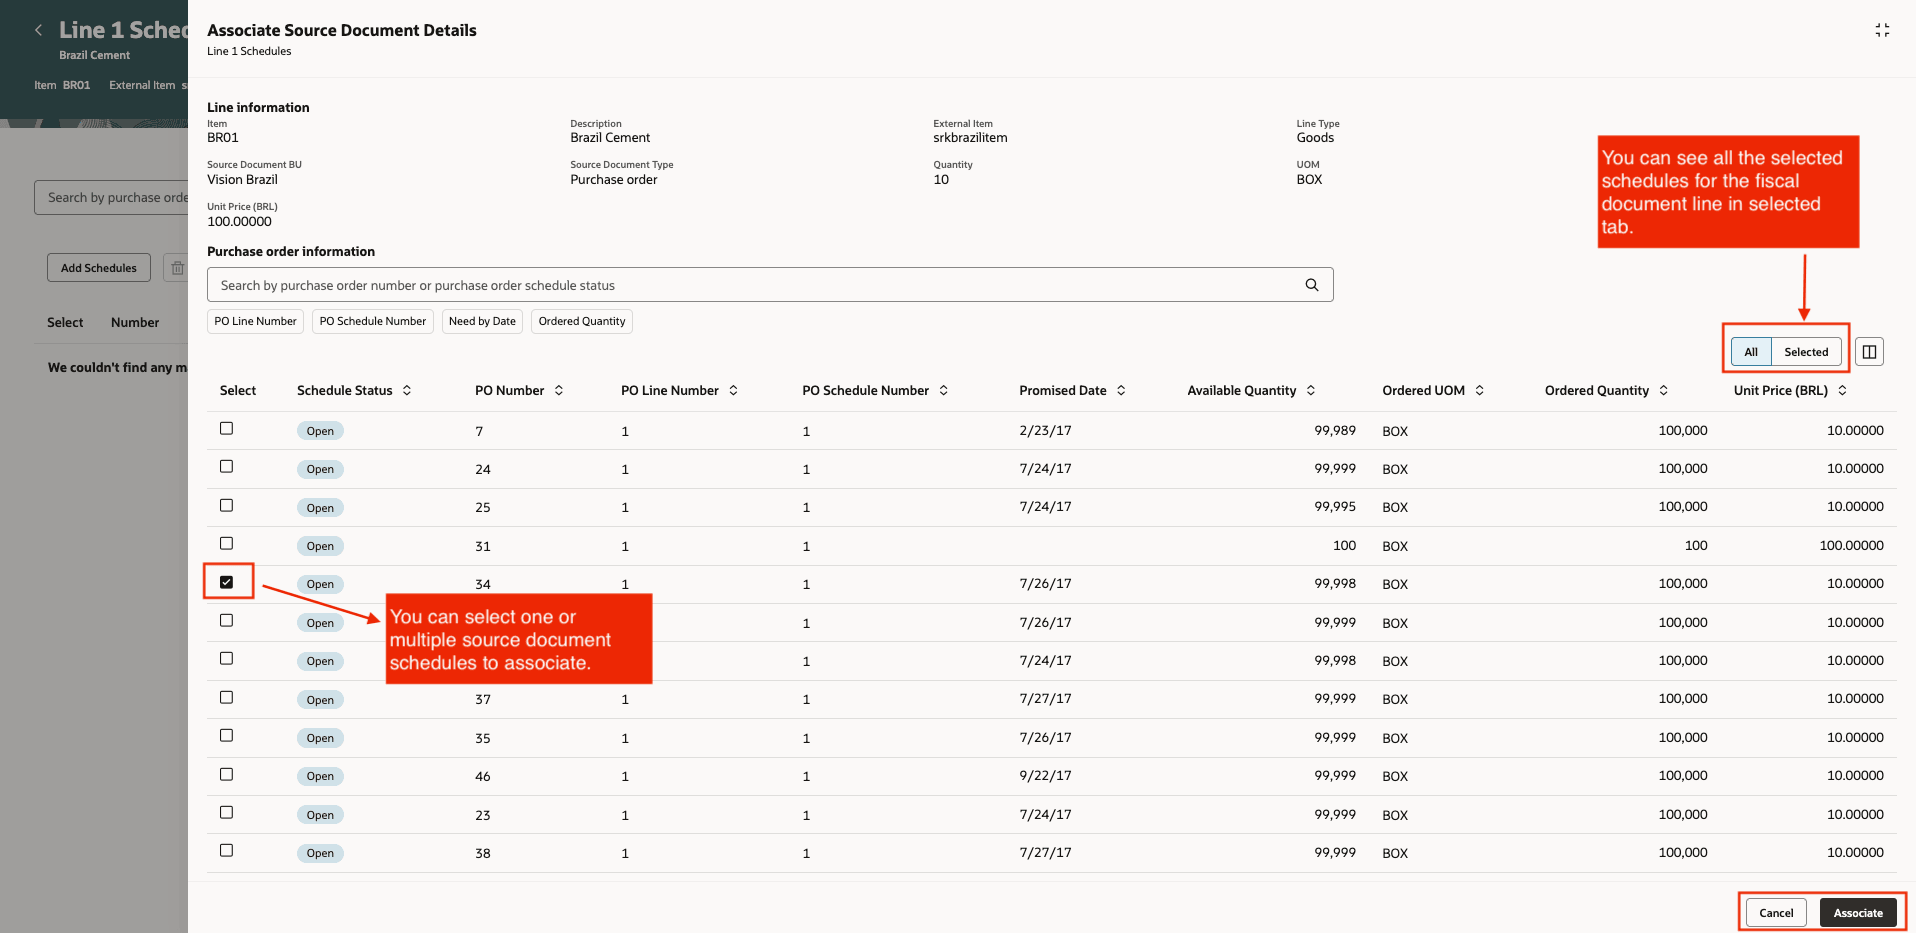This screenshot has height=933, width=1916.
Task: Sort by PO Line Number column arrows
Action: point(733,390)
